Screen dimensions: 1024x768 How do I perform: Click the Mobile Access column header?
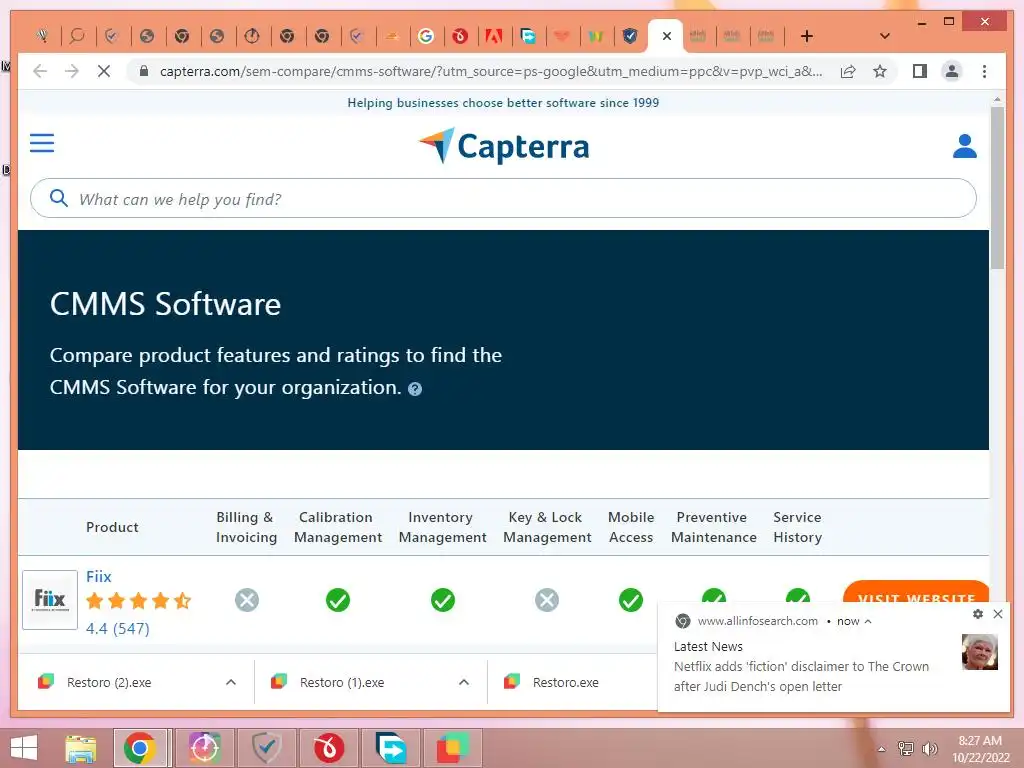pyautogui.click(x=631, y=527)
